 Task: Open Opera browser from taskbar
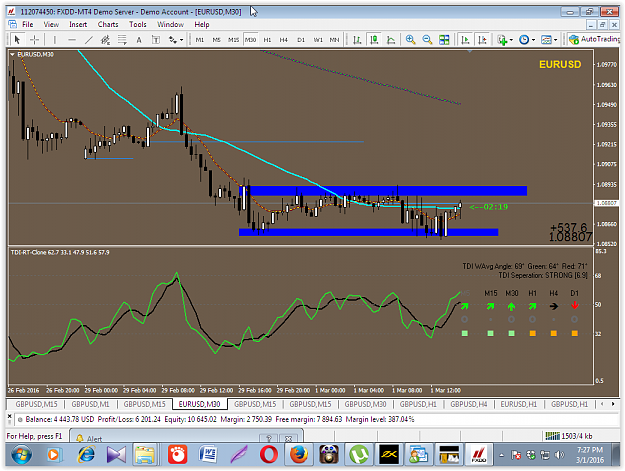click(269, 454)
